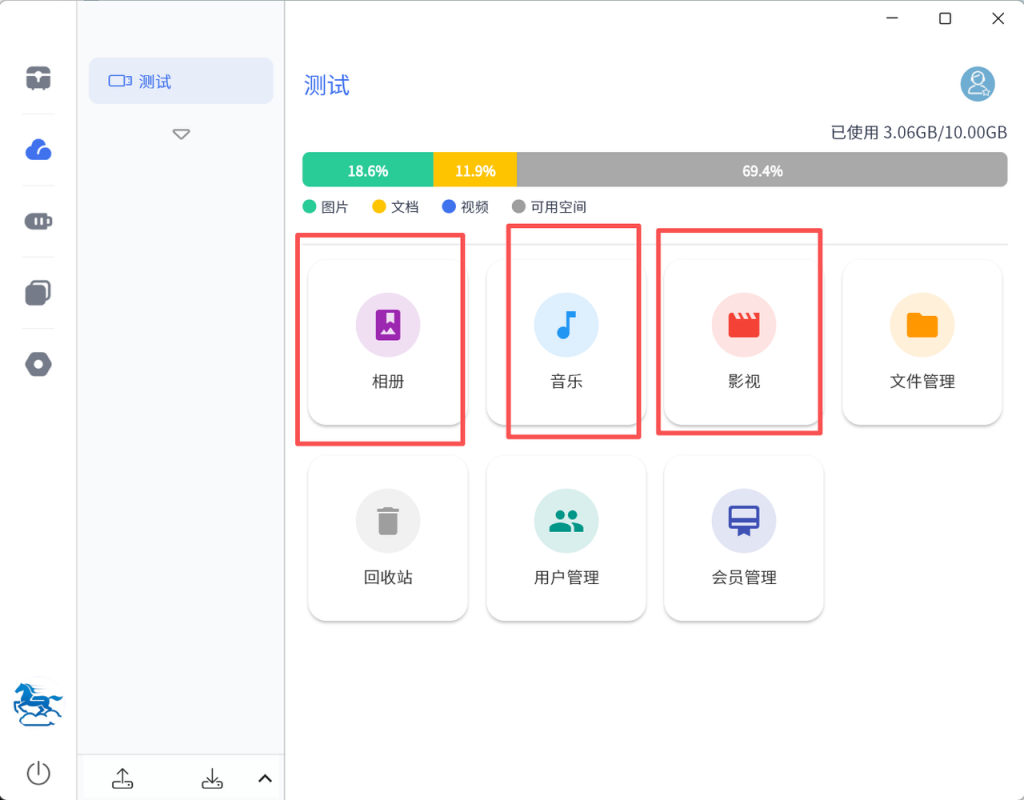The height and width of the screenshot is (800, 1024).
Task: Open the 相册 album tile
Action: tap(387, 342)
